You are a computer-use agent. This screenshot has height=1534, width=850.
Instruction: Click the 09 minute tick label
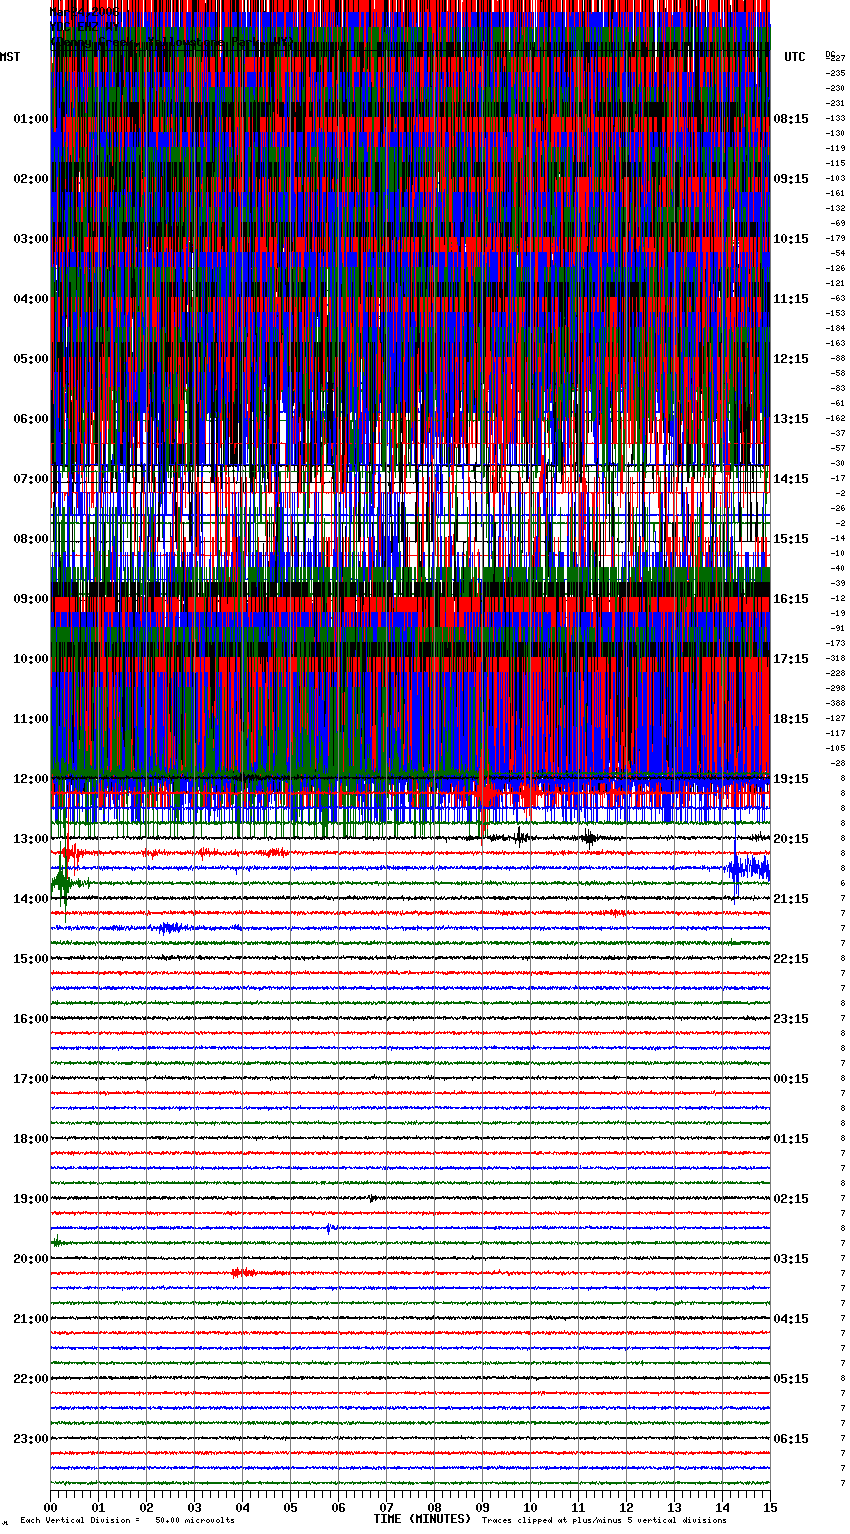482,1508
